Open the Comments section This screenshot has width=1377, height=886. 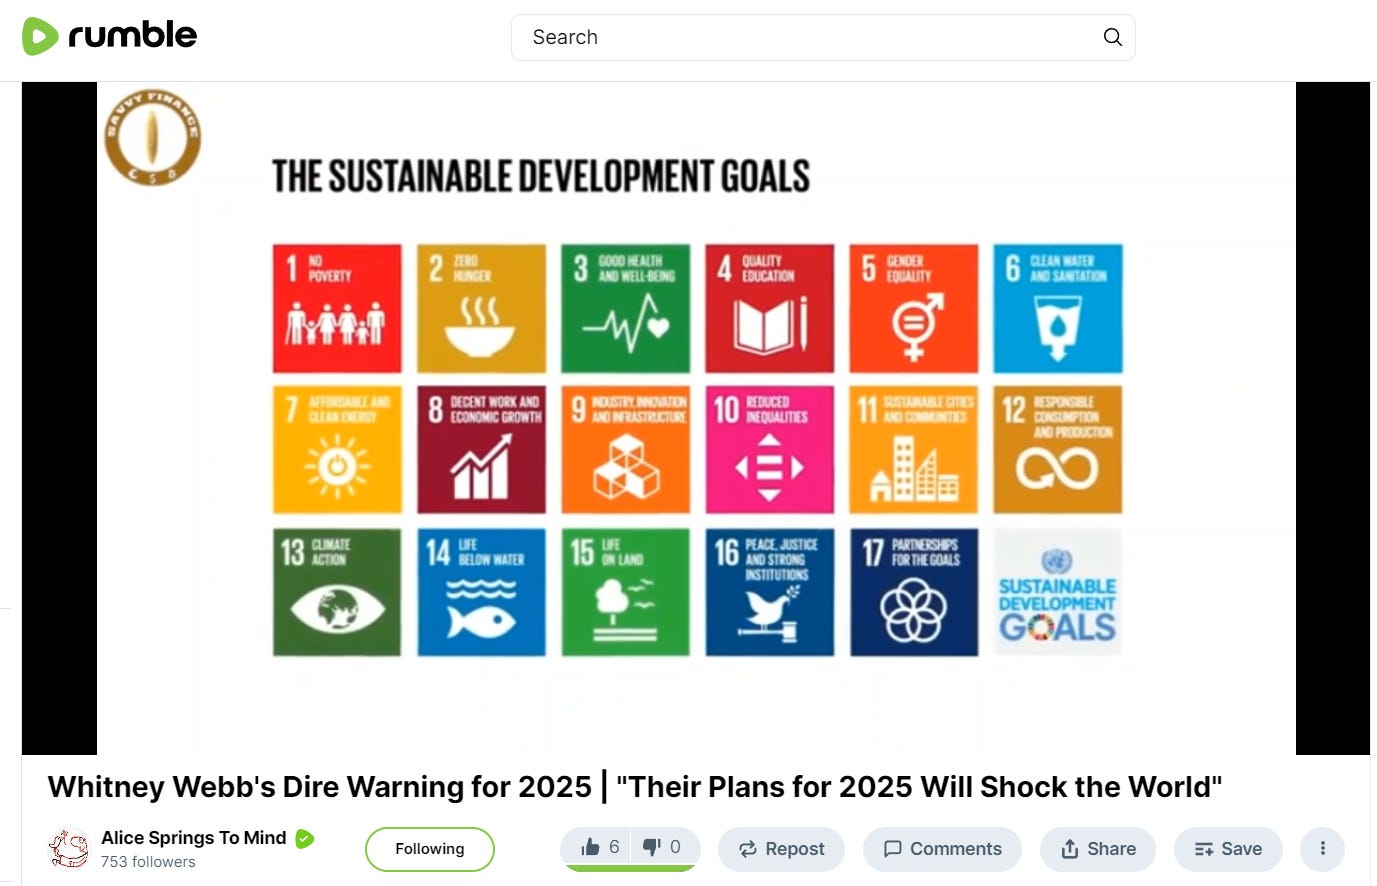942,849
